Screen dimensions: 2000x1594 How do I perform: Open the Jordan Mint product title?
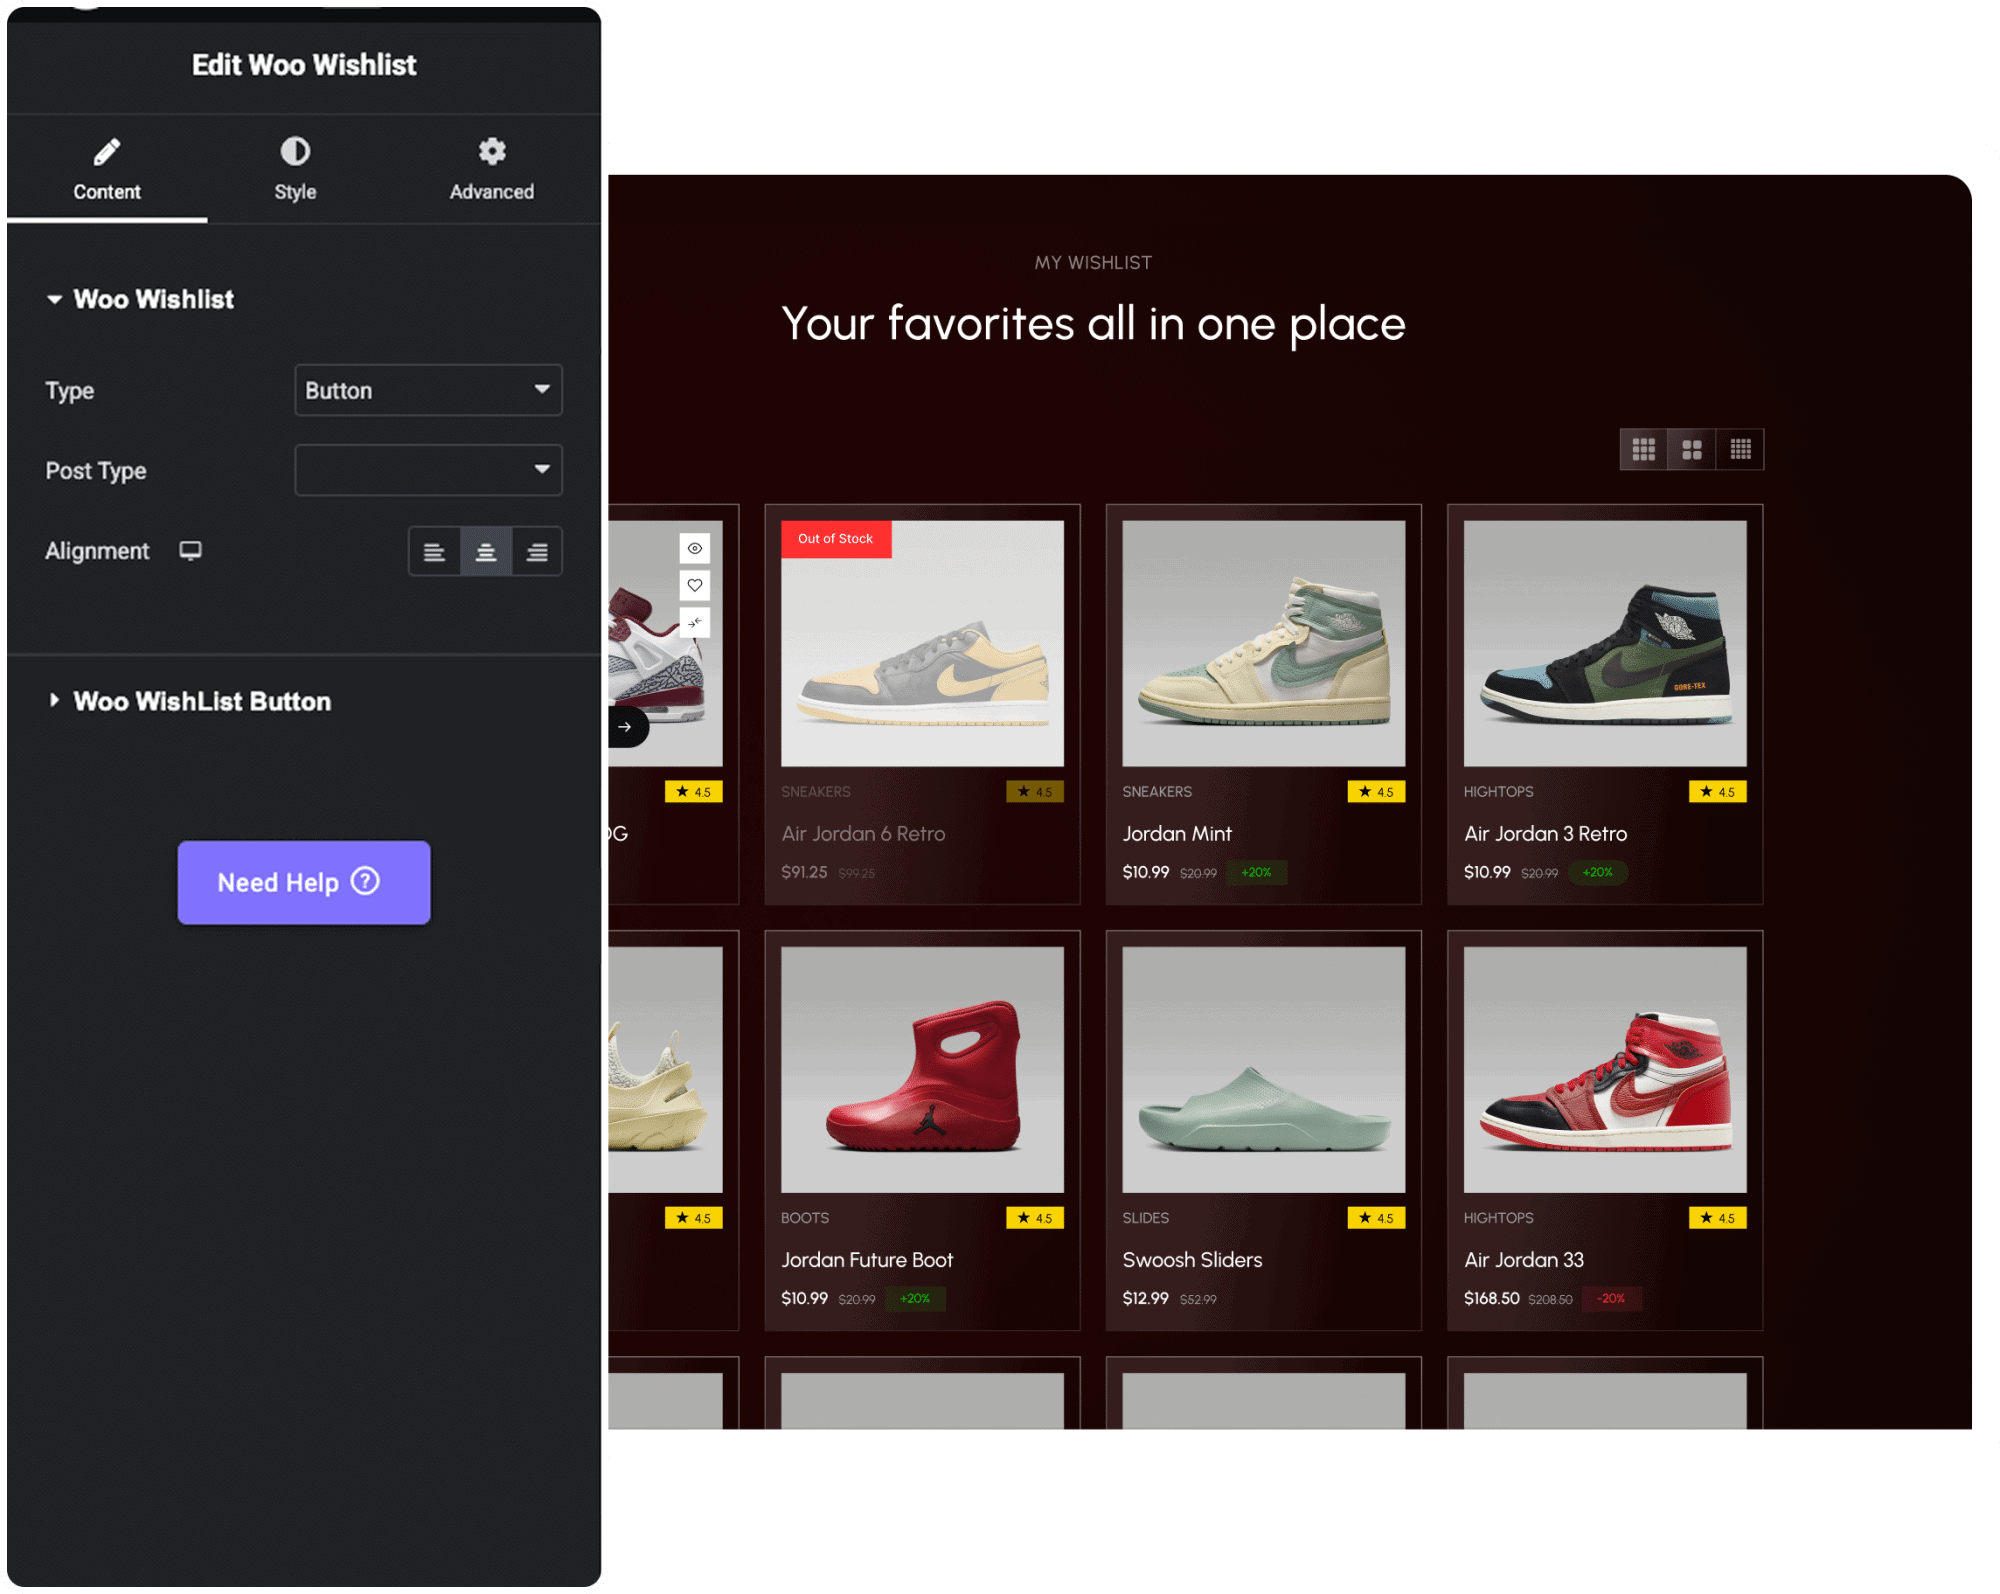pos(1177,833)
